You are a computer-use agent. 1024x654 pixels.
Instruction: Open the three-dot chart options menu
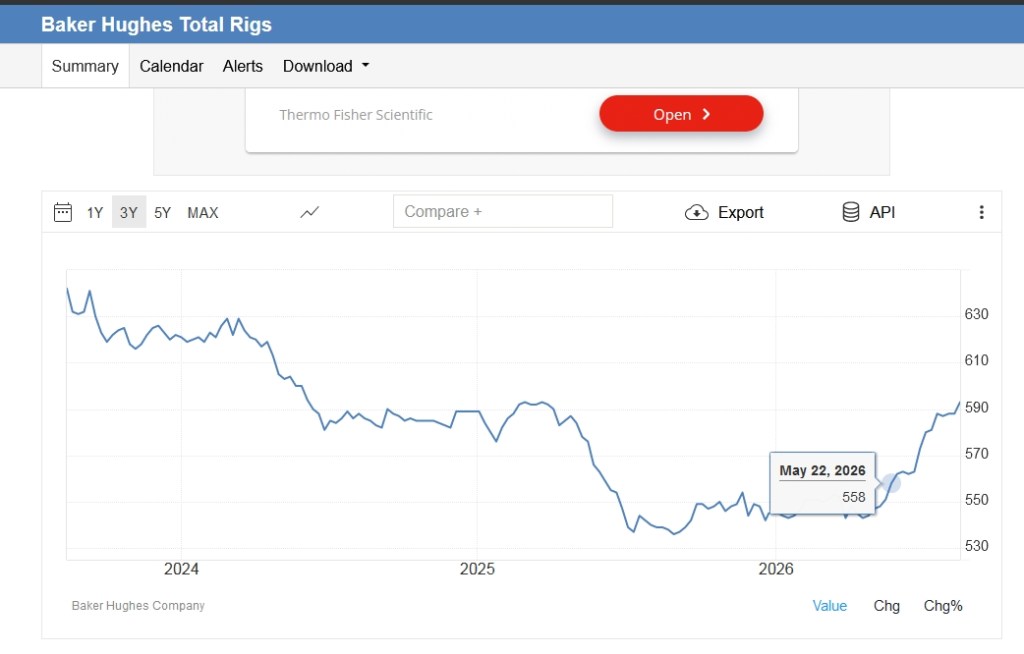click(x=981, y=212)
